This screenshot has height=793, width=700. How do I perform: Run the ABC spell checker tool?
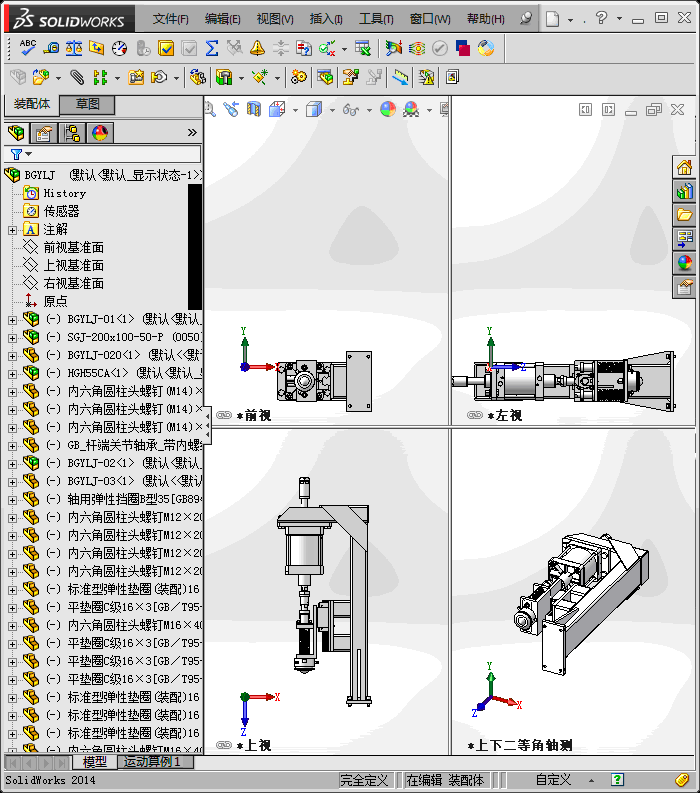point(28,48)
